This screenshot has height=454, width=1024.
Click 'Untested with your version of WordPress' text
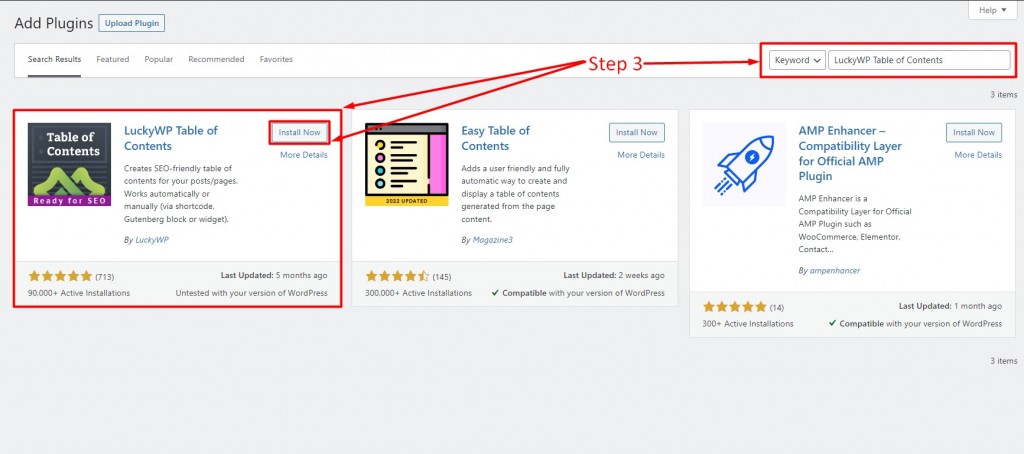(x=251, y=293)
